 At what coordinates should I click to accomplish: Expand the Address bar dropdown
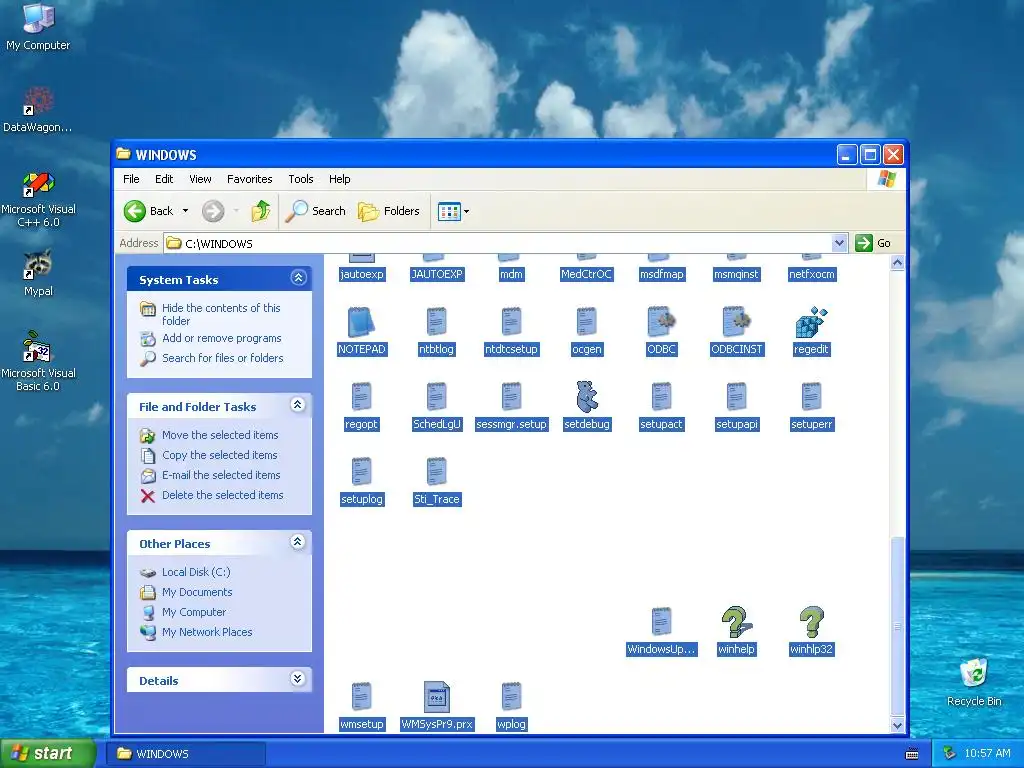pos(839,243)
